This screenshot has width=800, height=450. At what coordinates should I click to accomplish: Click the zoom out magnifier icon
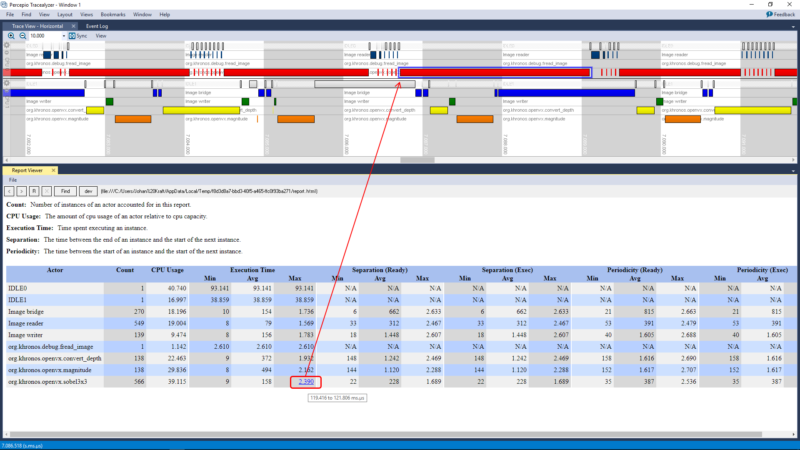pyautogui.click(x=23, y=35)
